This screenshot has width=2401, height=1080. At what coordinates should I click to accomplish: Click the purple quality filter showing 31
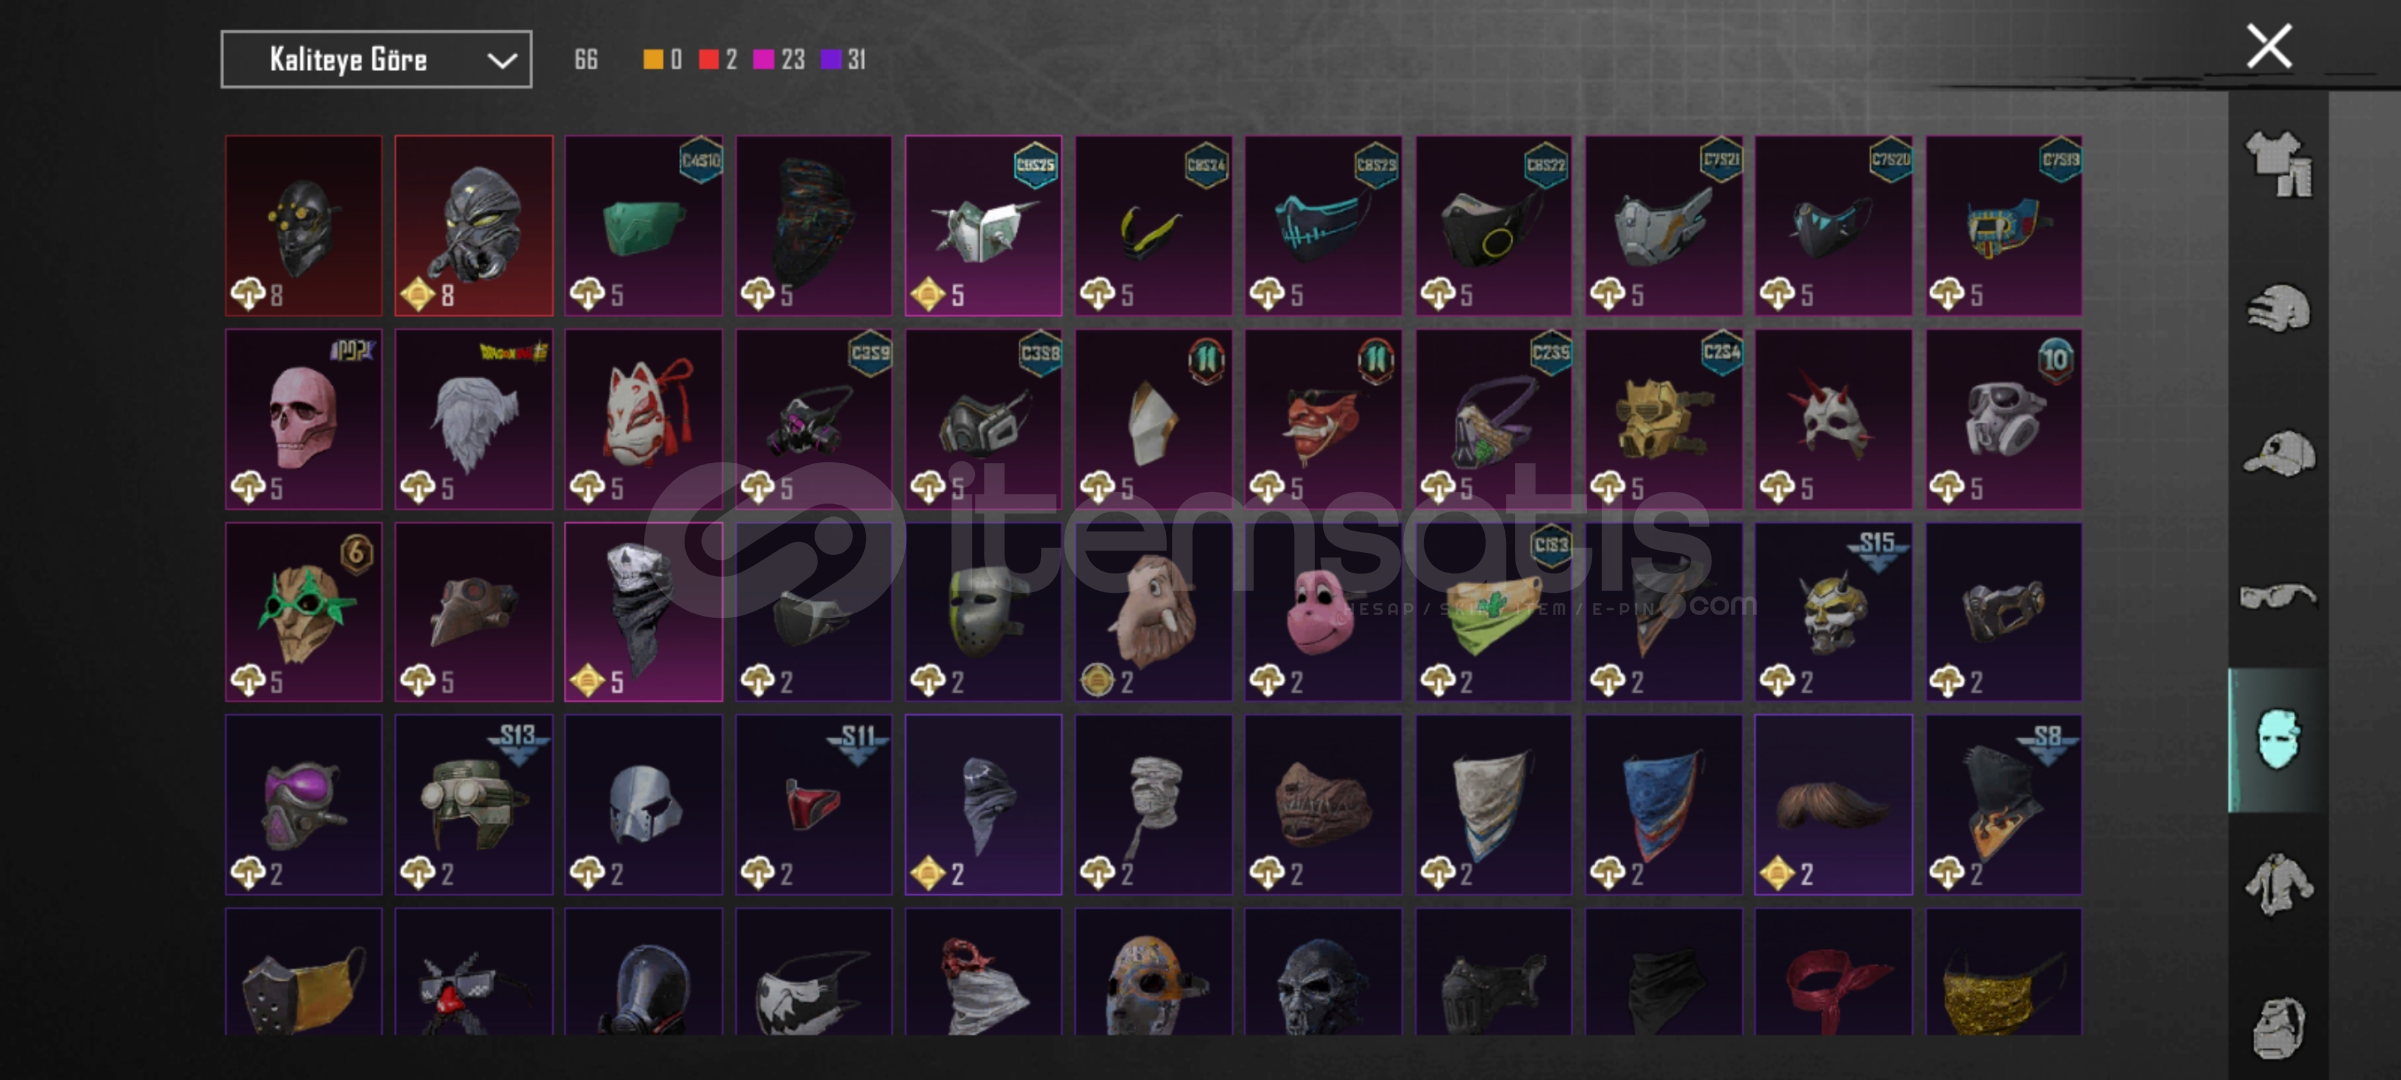(843, 60)
